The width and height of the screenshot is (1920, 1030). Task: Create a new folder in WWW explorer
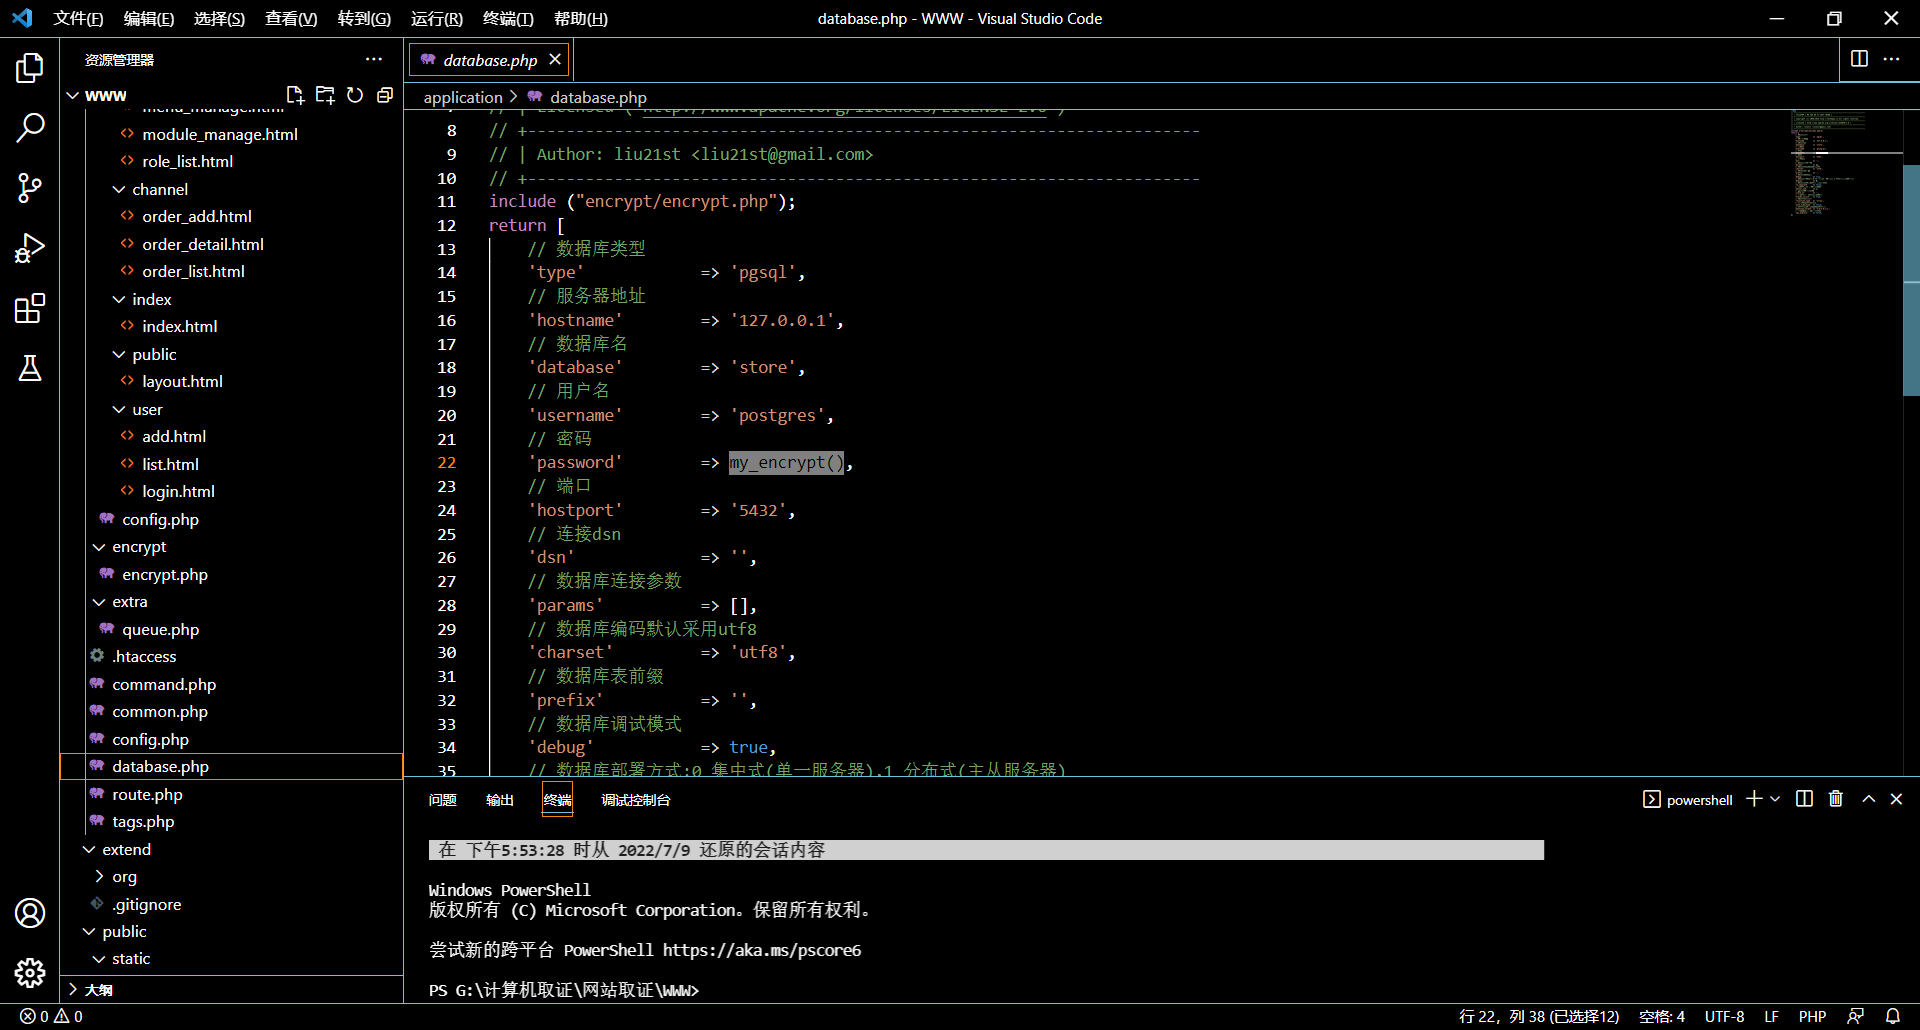point(325,95)
